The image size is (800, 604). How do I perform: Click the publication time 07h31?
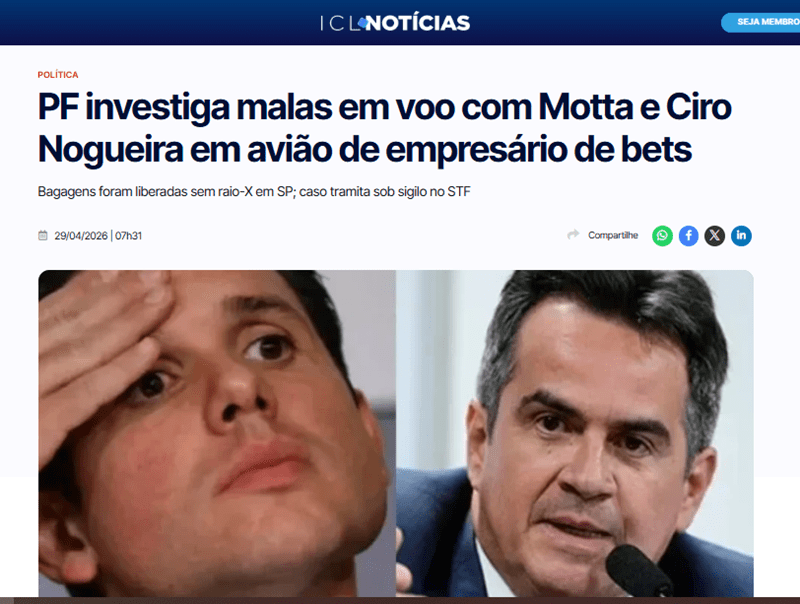coord(129,236)
